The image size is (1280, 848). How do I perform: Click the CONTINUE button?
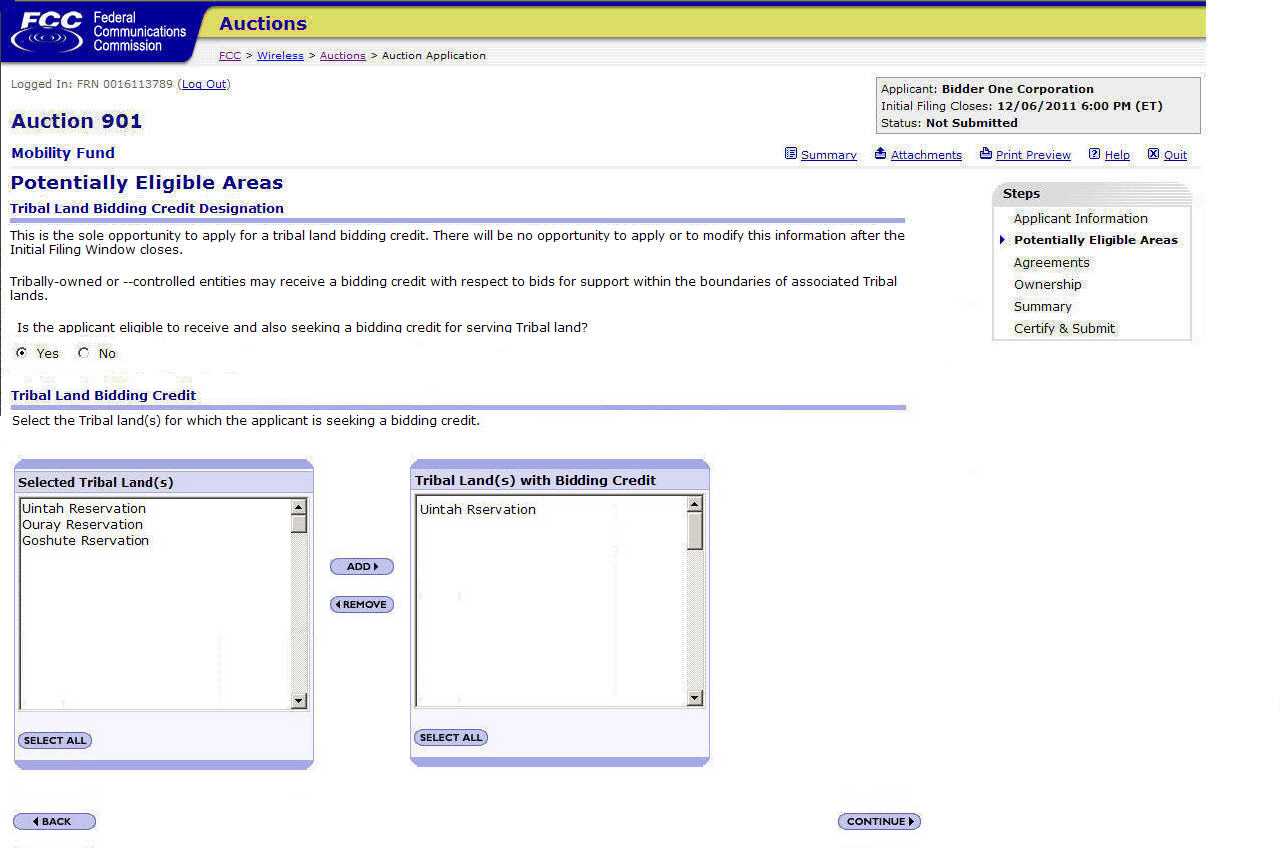(879, 822)
